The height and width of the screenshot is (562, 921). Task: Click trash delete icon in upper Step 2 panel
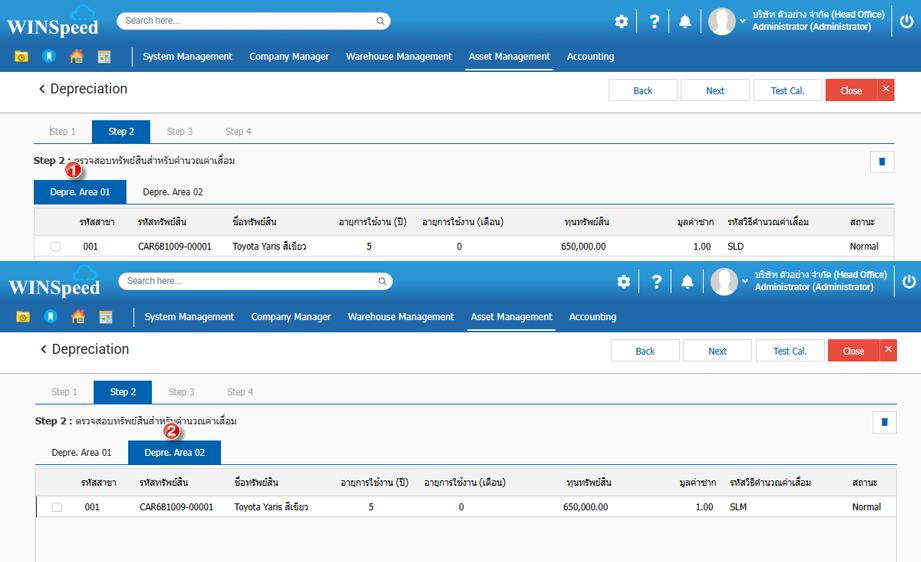point(881,161)
